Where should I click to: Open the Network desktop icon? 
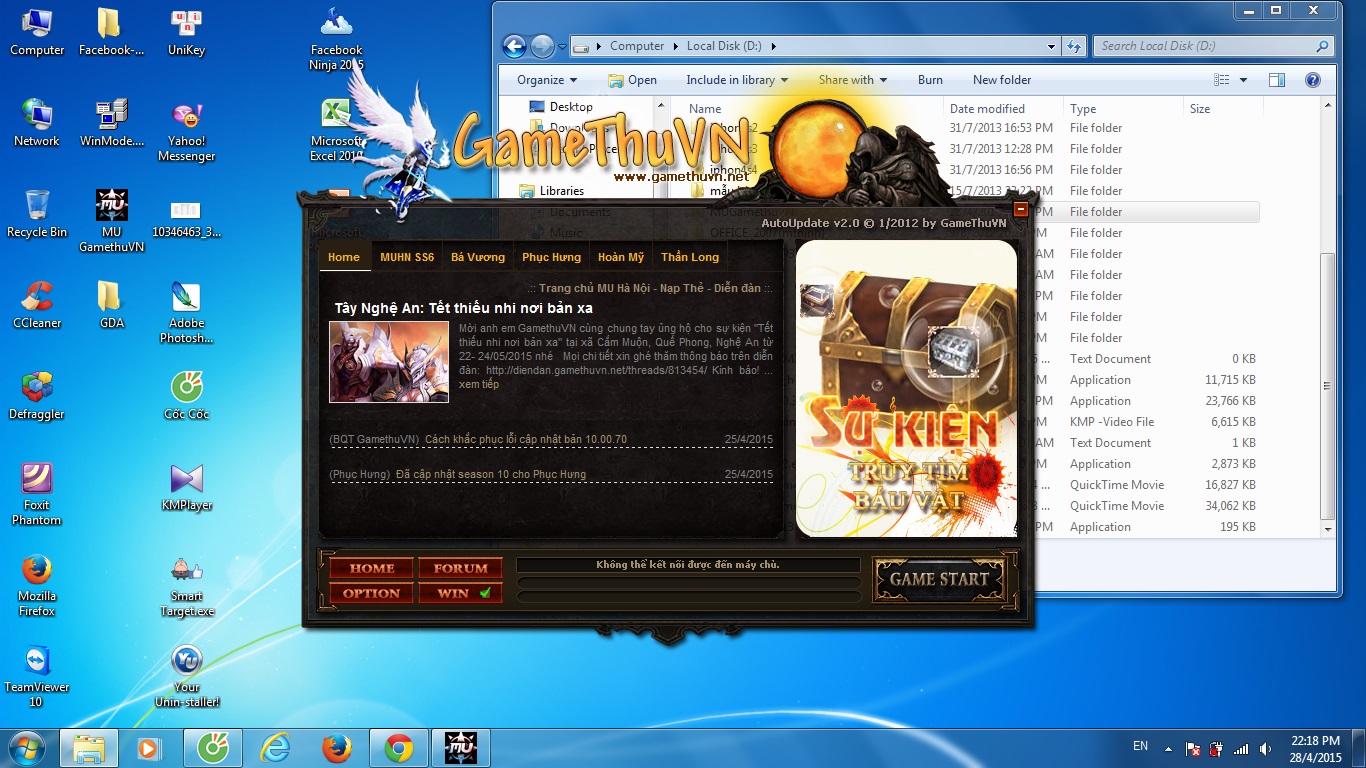tap(37, 123)
